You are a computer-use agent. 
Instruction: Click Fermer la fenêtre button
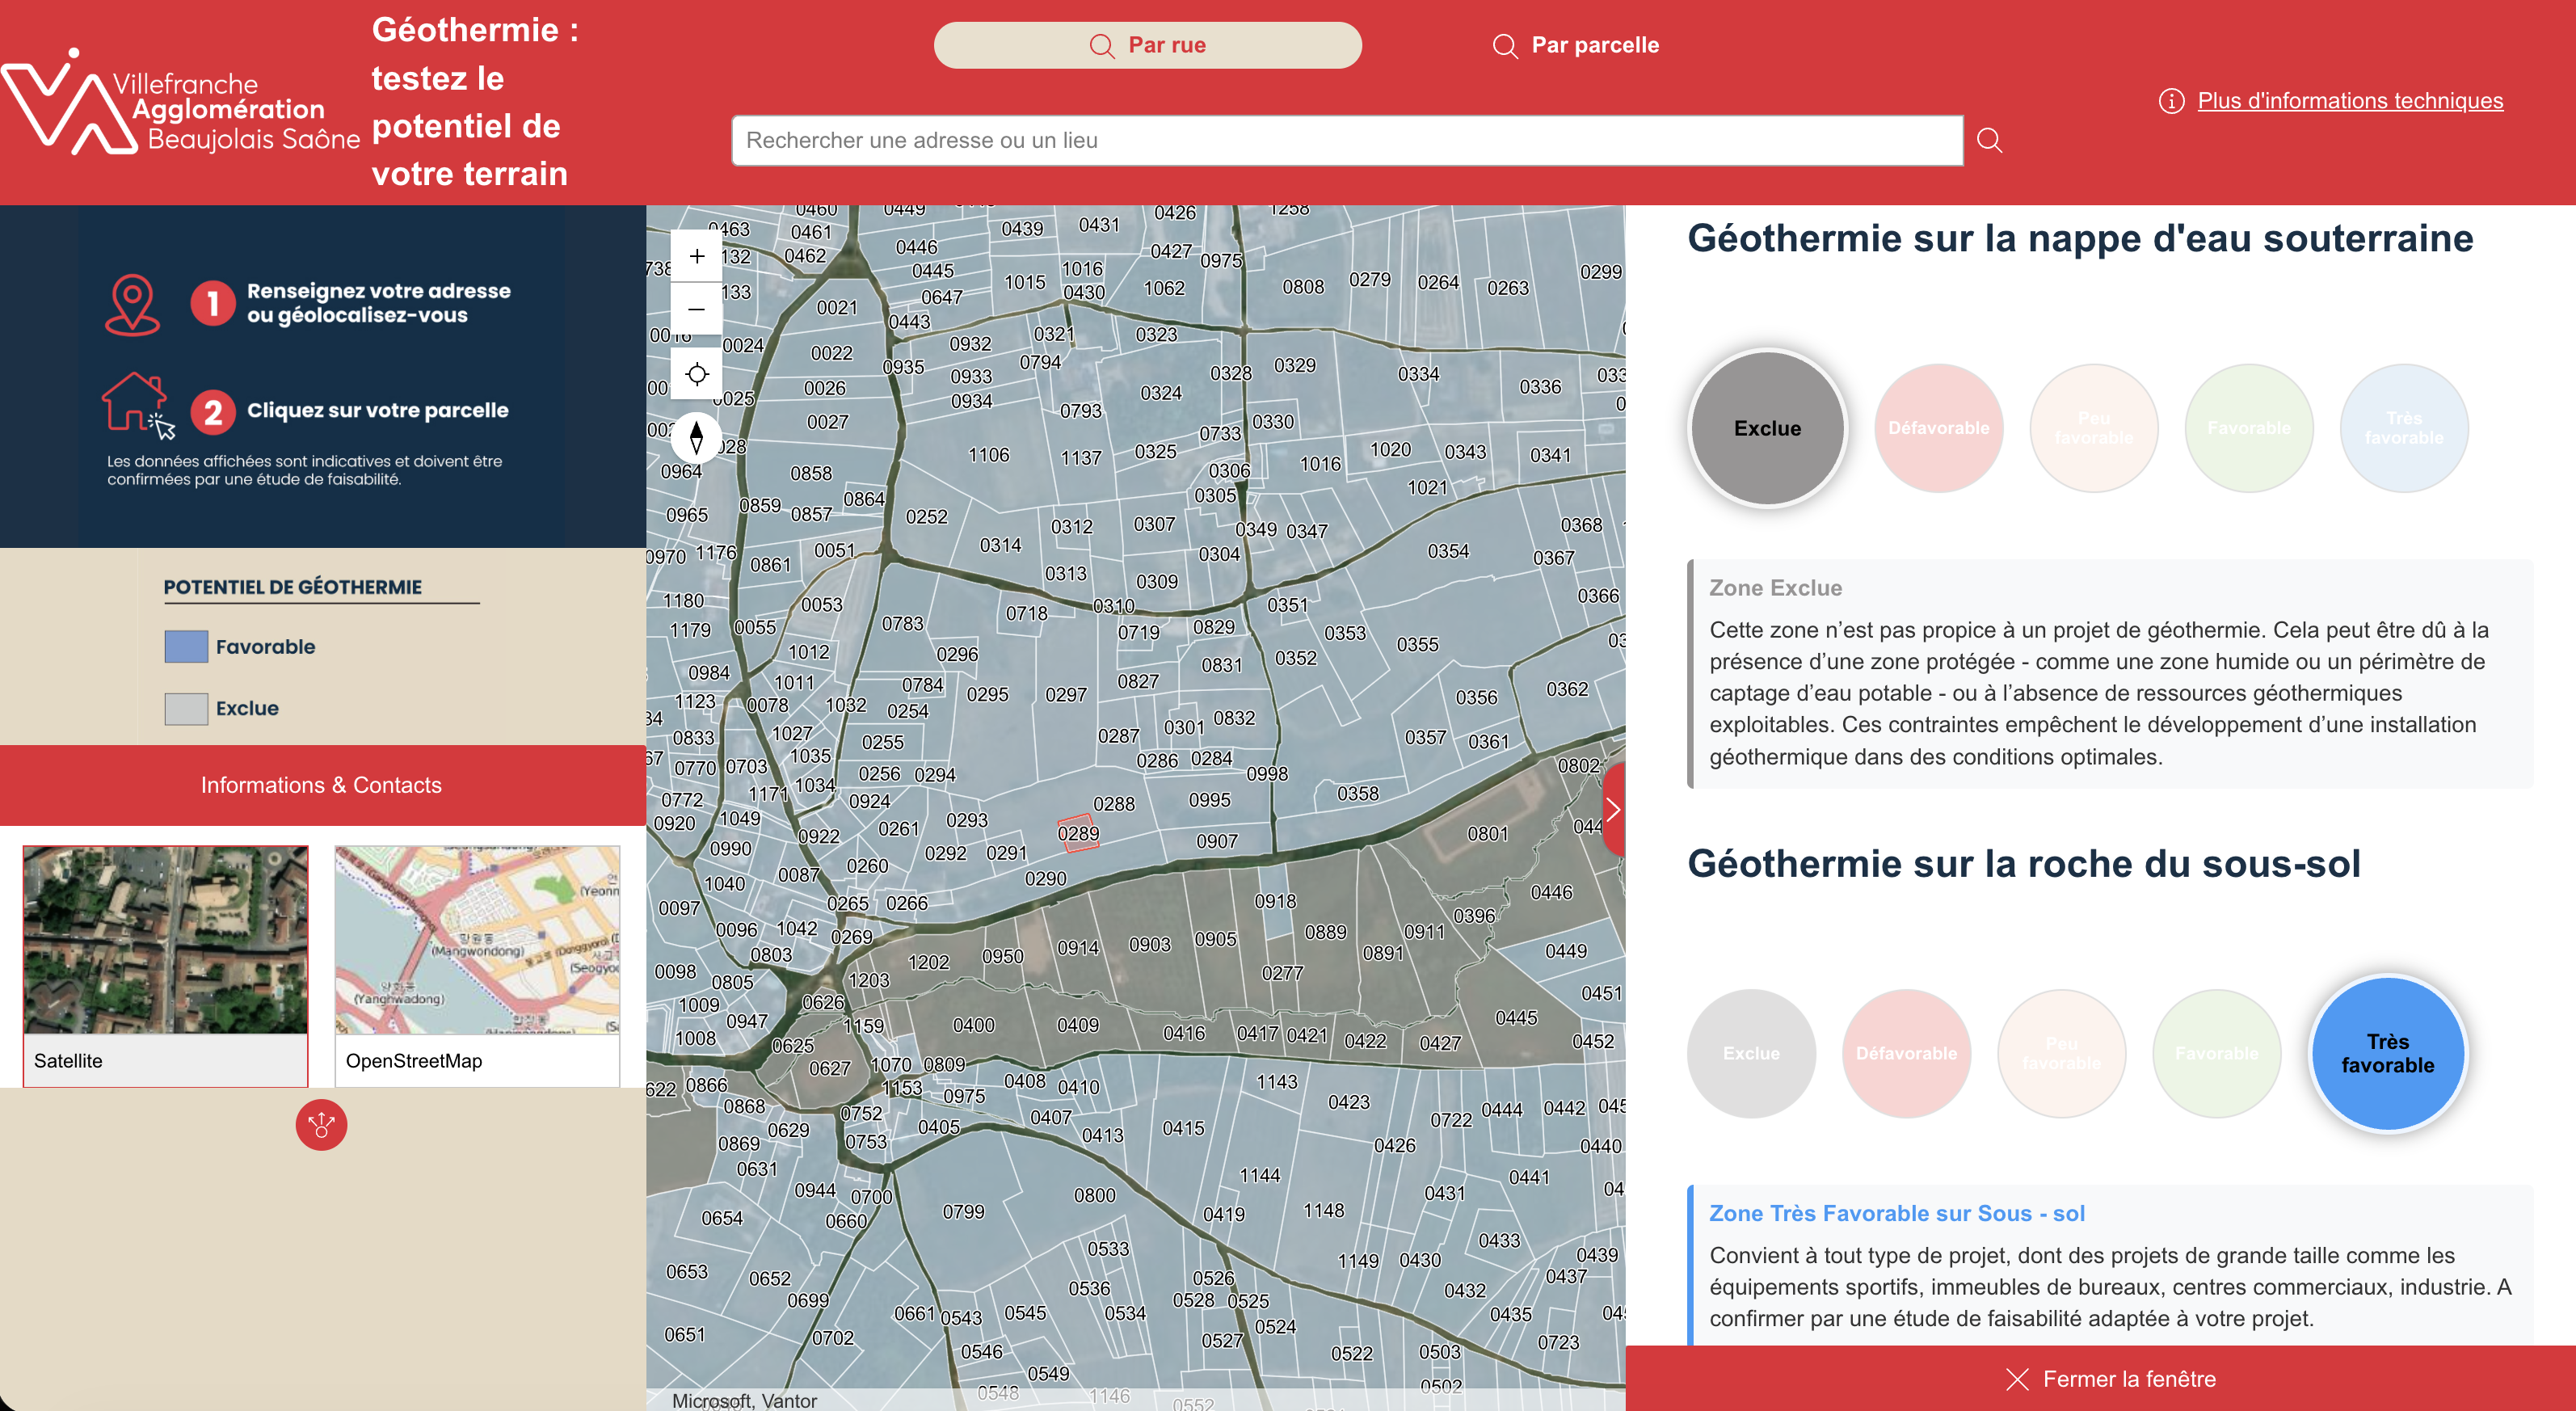2111,1379
